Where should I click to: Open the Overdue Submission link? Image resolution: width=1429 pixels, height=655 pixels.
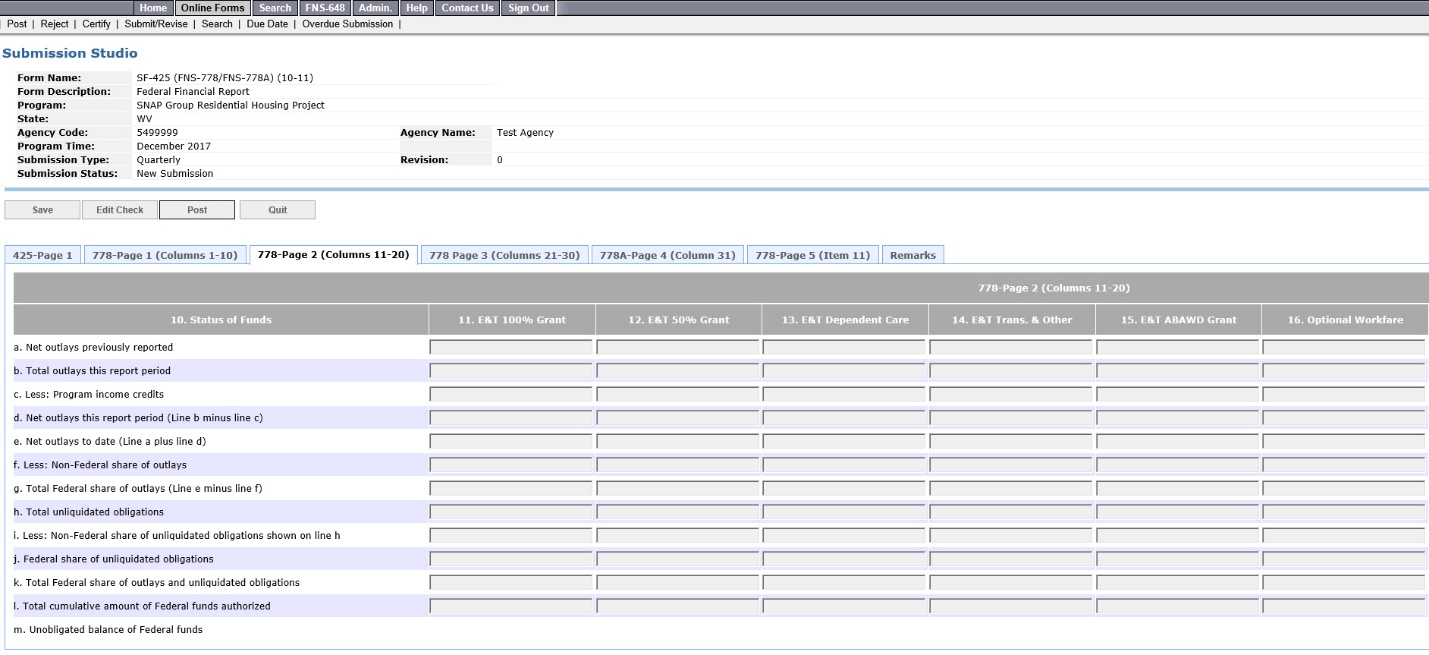347,24
